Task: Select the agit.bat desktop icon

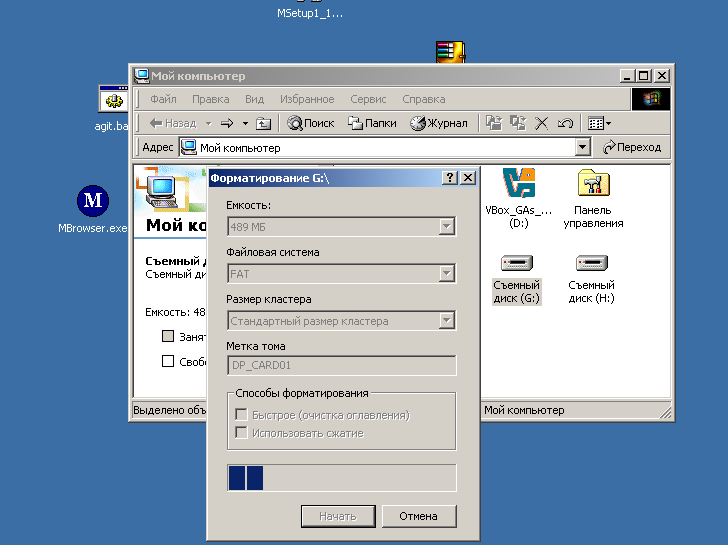Action: 113,109
